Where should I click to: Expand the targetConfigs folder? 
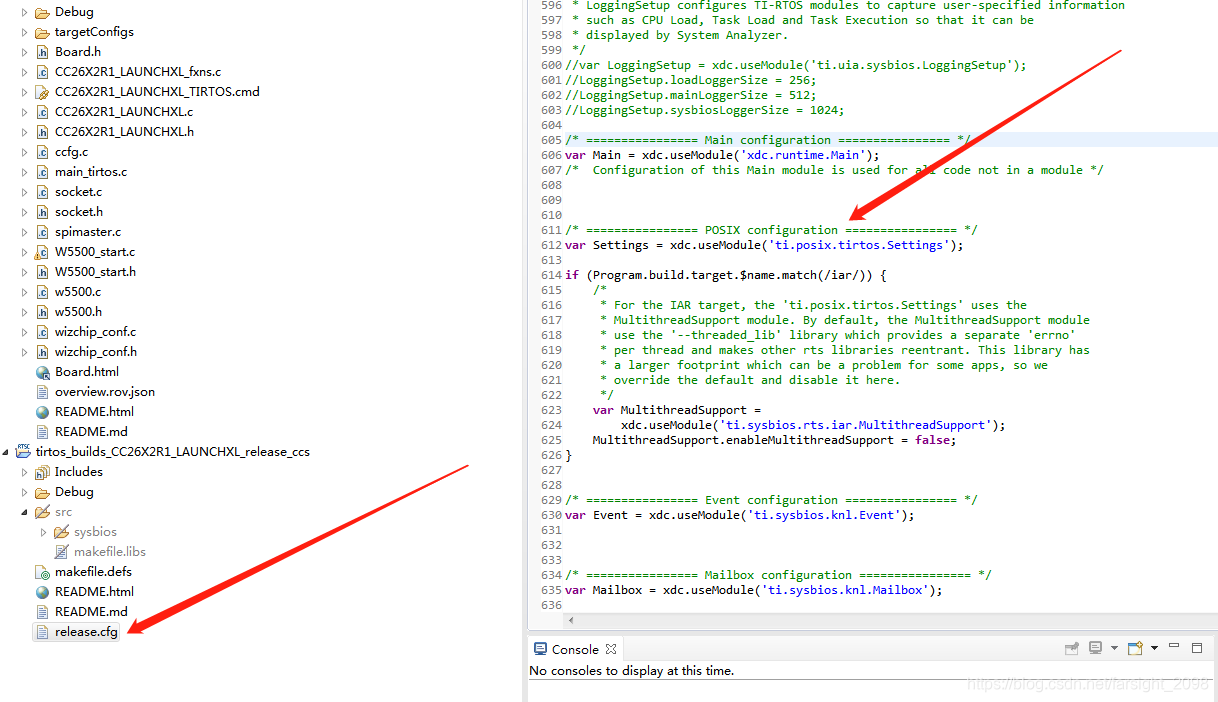click(25, 32)
